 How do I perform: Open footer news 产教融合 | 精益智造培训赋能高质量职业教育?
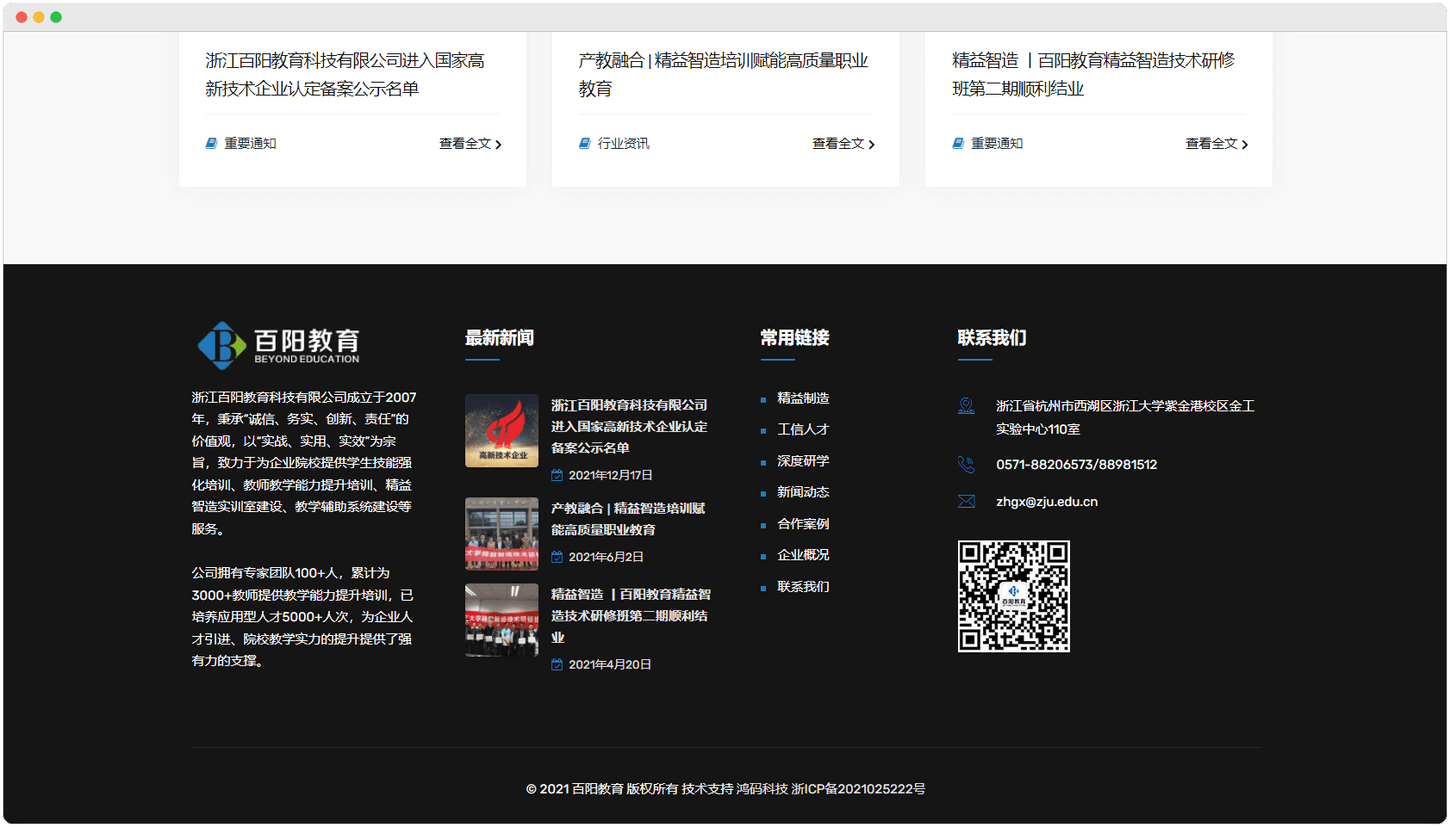click(628, 519)
